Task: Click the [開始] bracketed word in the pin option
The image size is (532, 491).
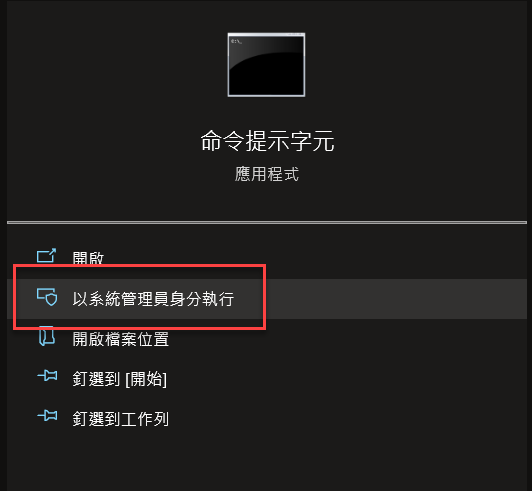Action: tap(146, 379)
